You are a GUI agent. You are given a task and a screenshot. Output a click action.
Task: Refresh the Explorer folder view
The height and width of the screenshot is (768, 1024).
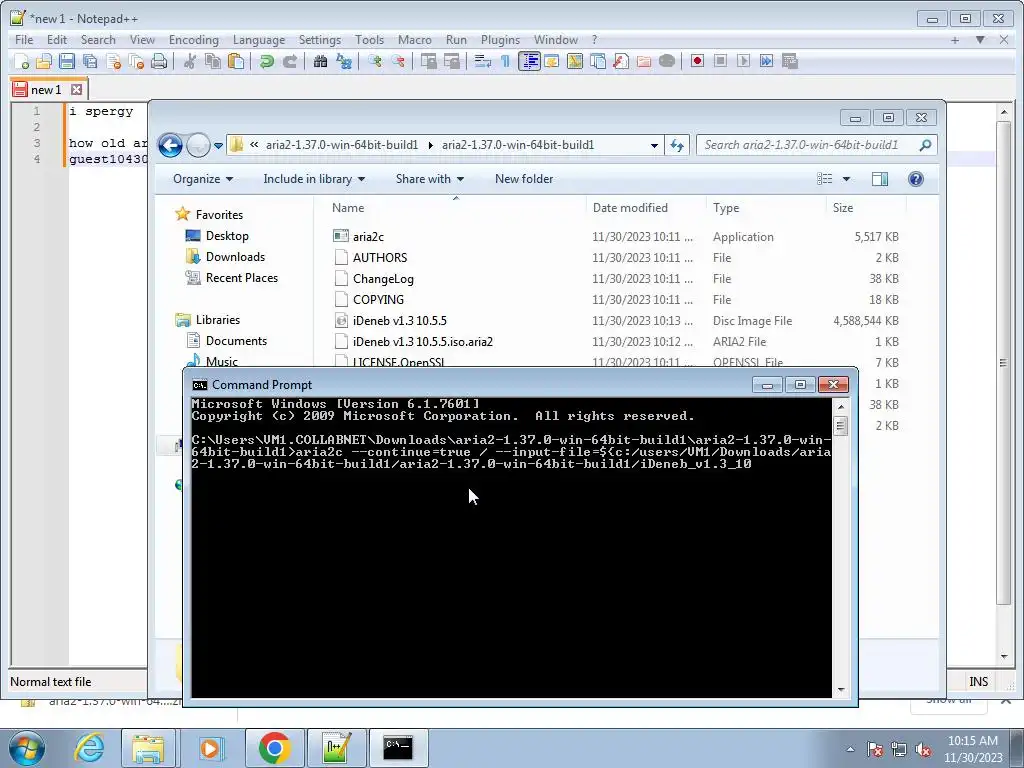coord(677,145)
